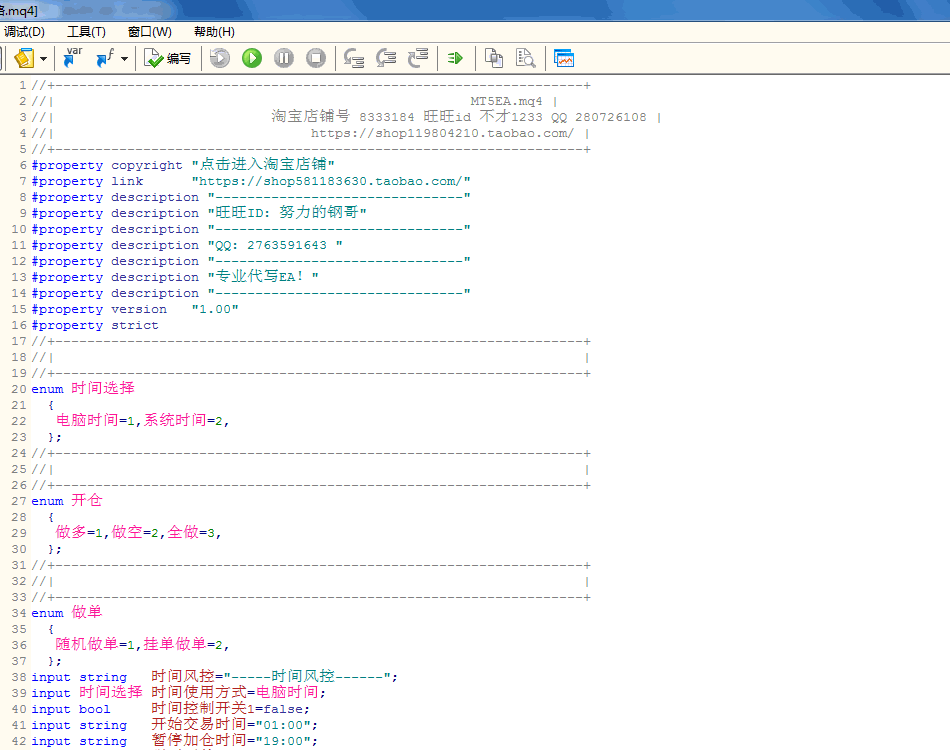Start debugging with the green play button
Screen dimensions: 950x750
251,58
